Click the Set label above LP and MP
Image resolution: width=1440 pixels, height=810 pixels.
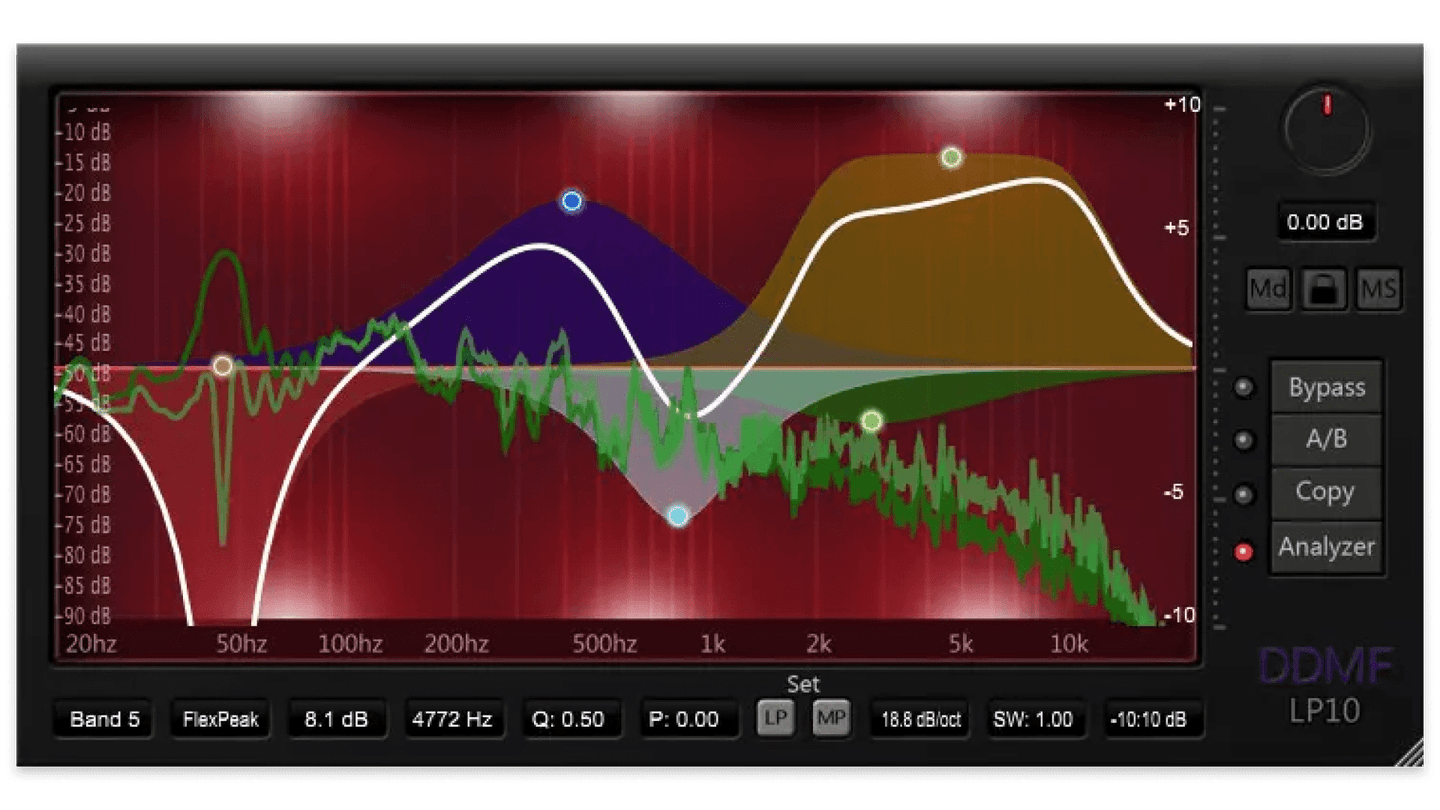[x=805, y=684]
